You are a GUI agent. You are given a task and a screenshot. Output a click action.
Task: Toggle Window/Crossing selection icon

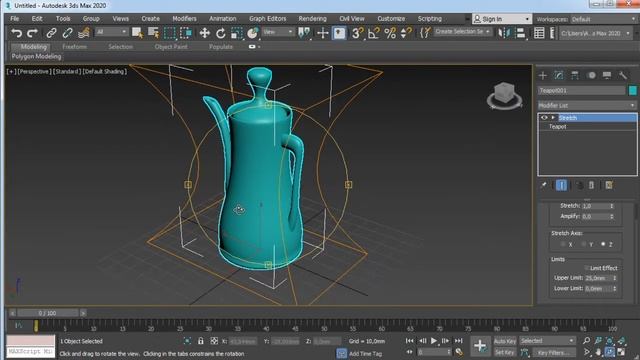(186, 33)
